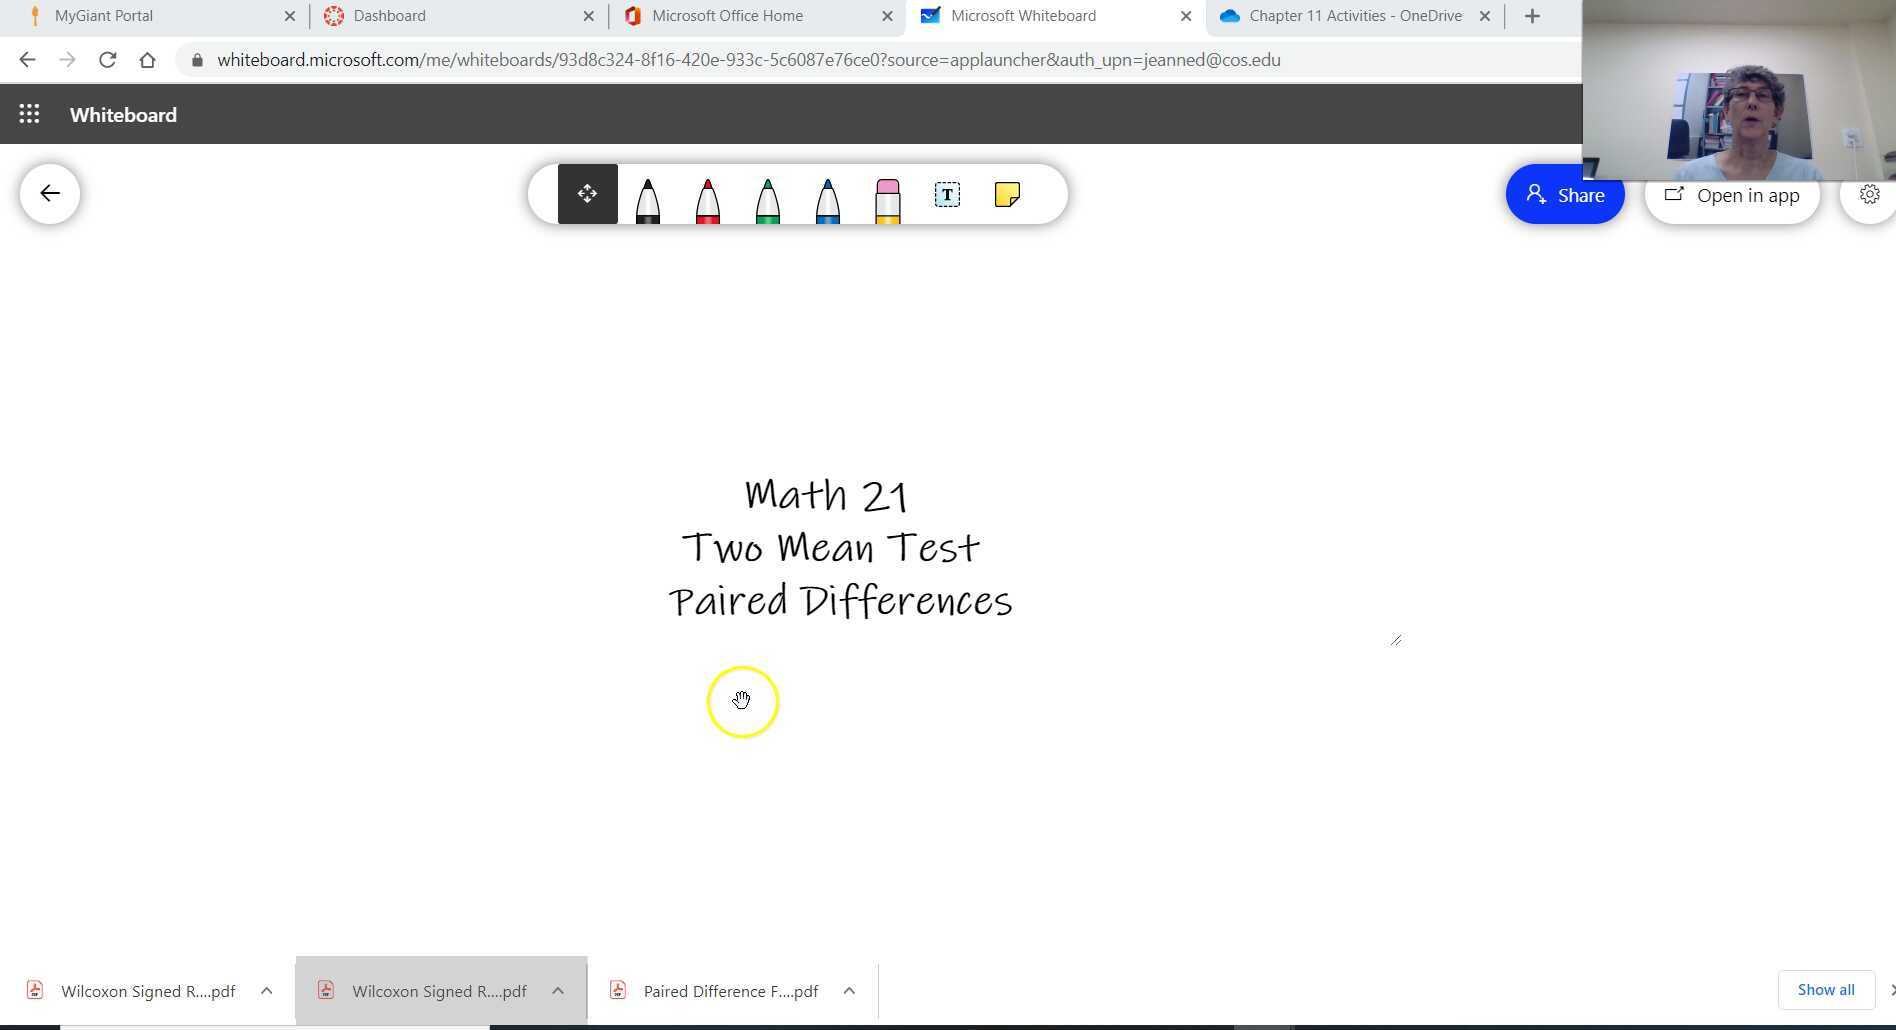
Task: Expand options for the Paired Difference download
Action: pyautogui.click(x=849, y=991)
